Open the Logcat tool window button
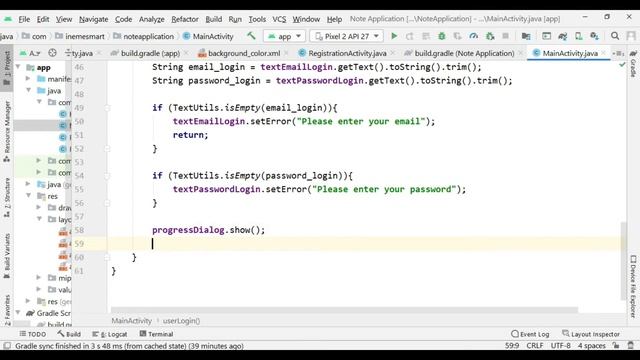Viewport: 640px width, 360px height. click(x=110, y=334)
